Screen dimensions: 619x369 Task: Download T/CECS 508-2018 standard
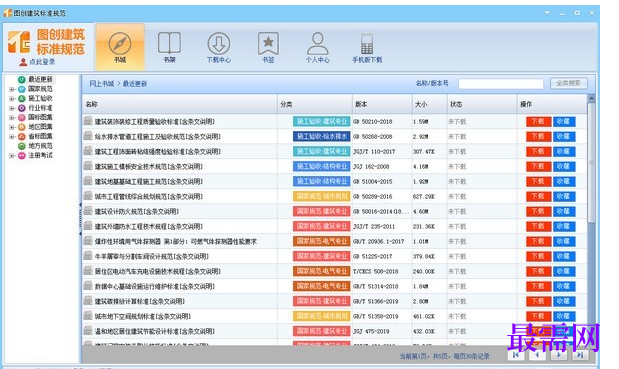tap(538, 272)
